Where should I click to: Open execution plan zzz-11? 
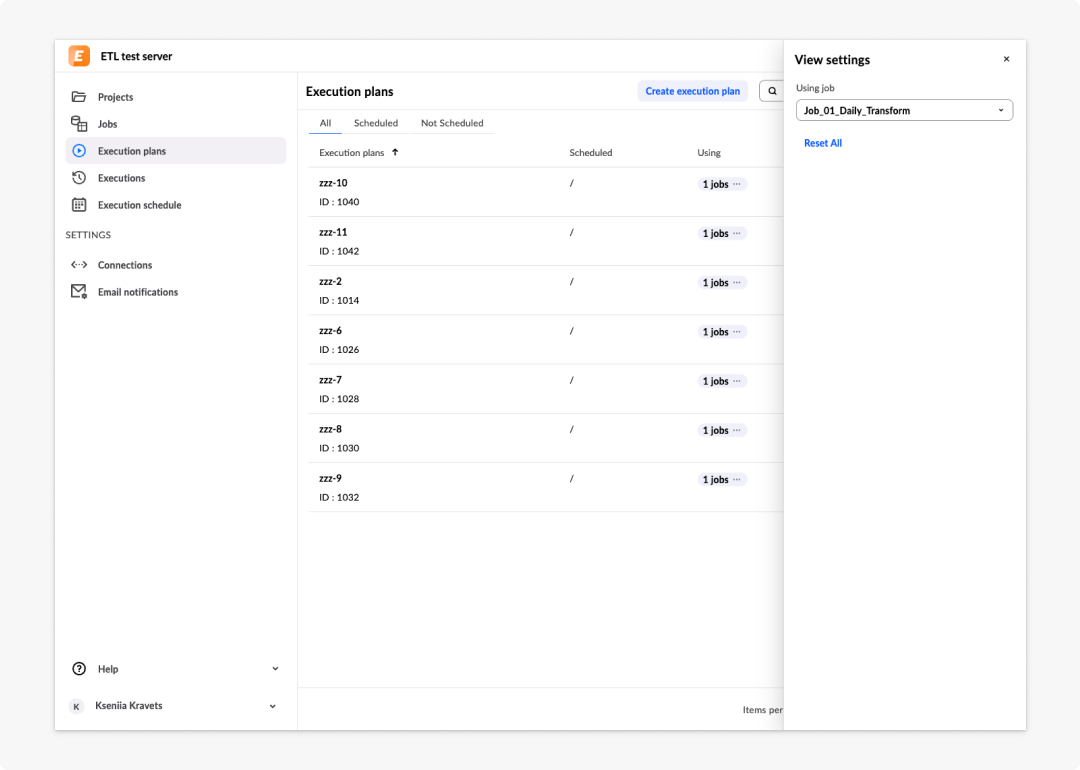pyautogui.click(x=333, y=232)
